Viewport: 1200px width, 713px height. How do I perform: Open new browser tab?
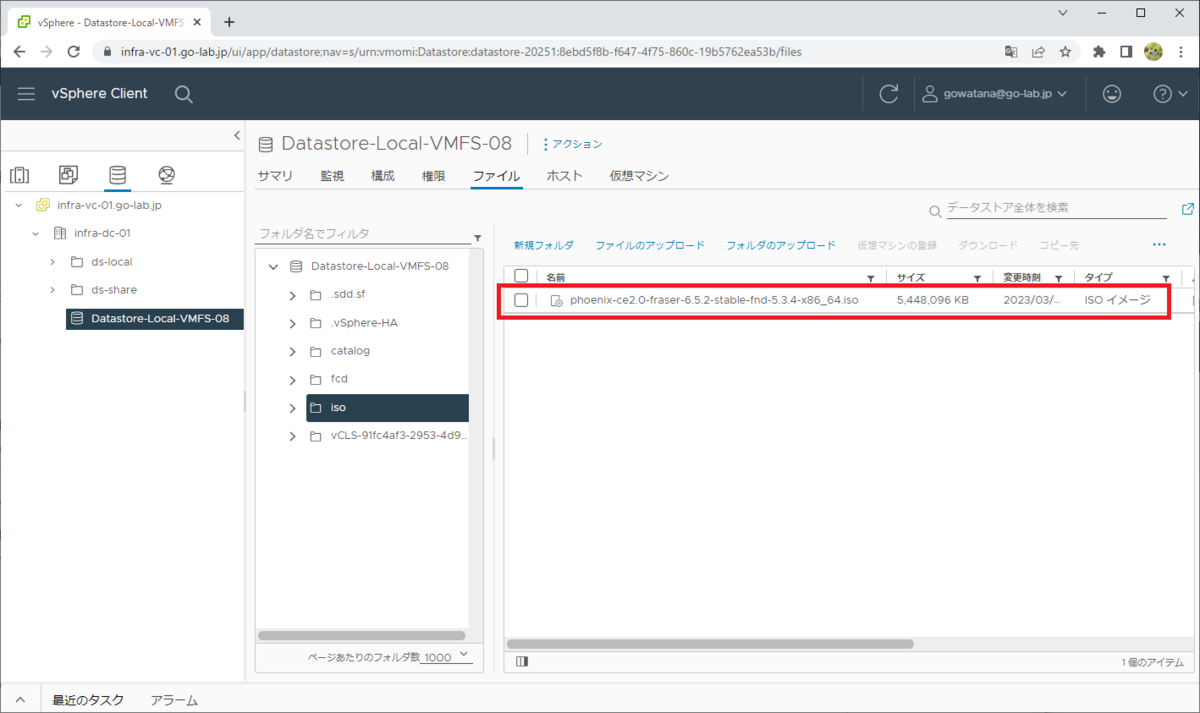click(229, 21)
